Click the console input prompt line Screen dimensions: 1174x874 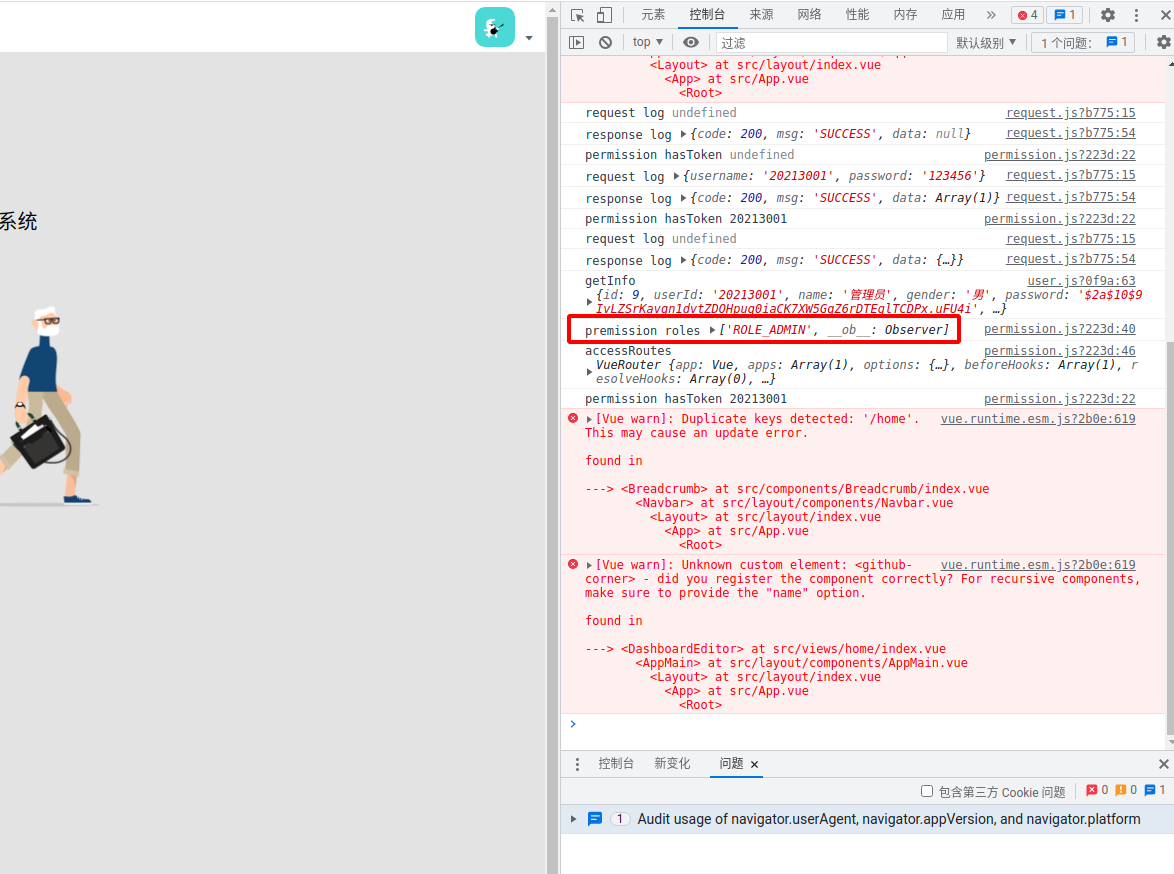click(x=863, y=724)
